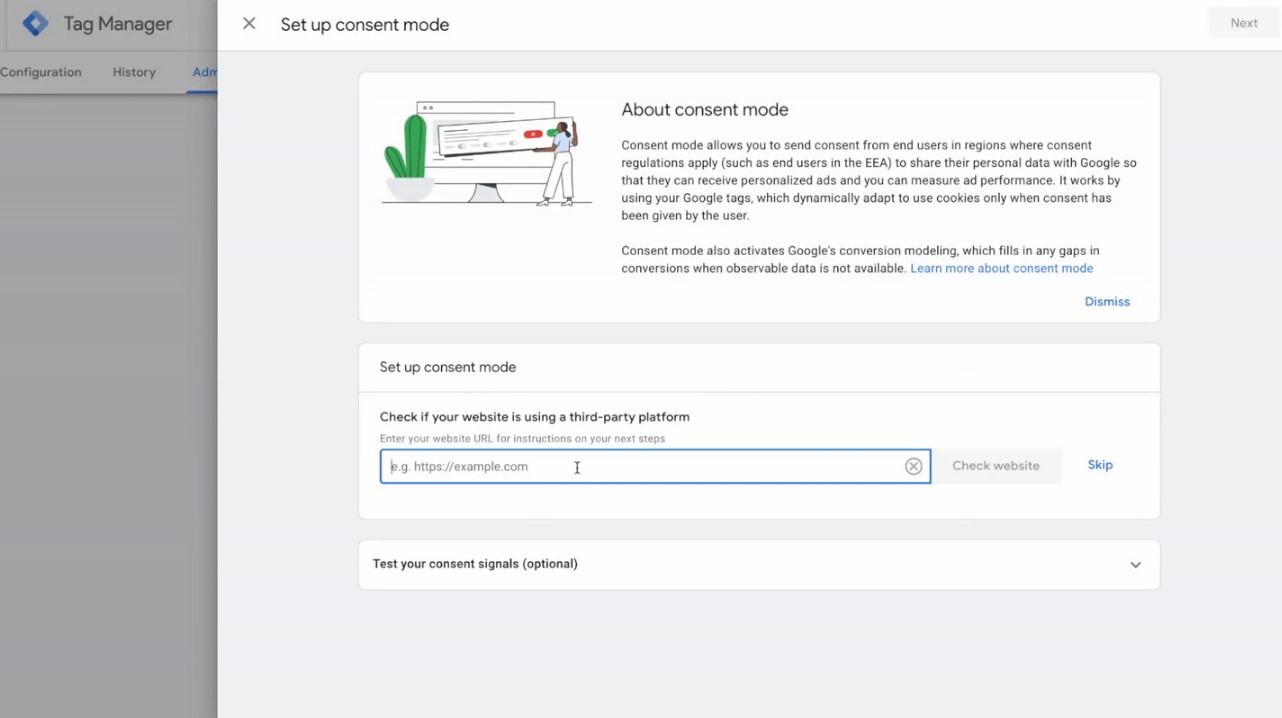The width and height of the screenshot is (1282, 718).
Task: Switch to the Configuration tab
Action: (x=41, y=72)
